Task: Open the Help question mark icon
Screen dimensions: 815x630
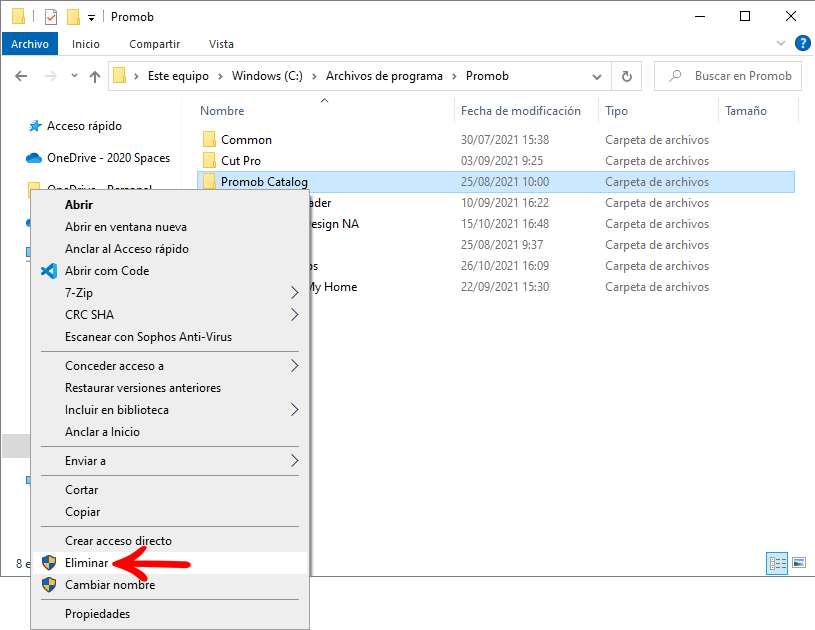Action: (803, 43)
